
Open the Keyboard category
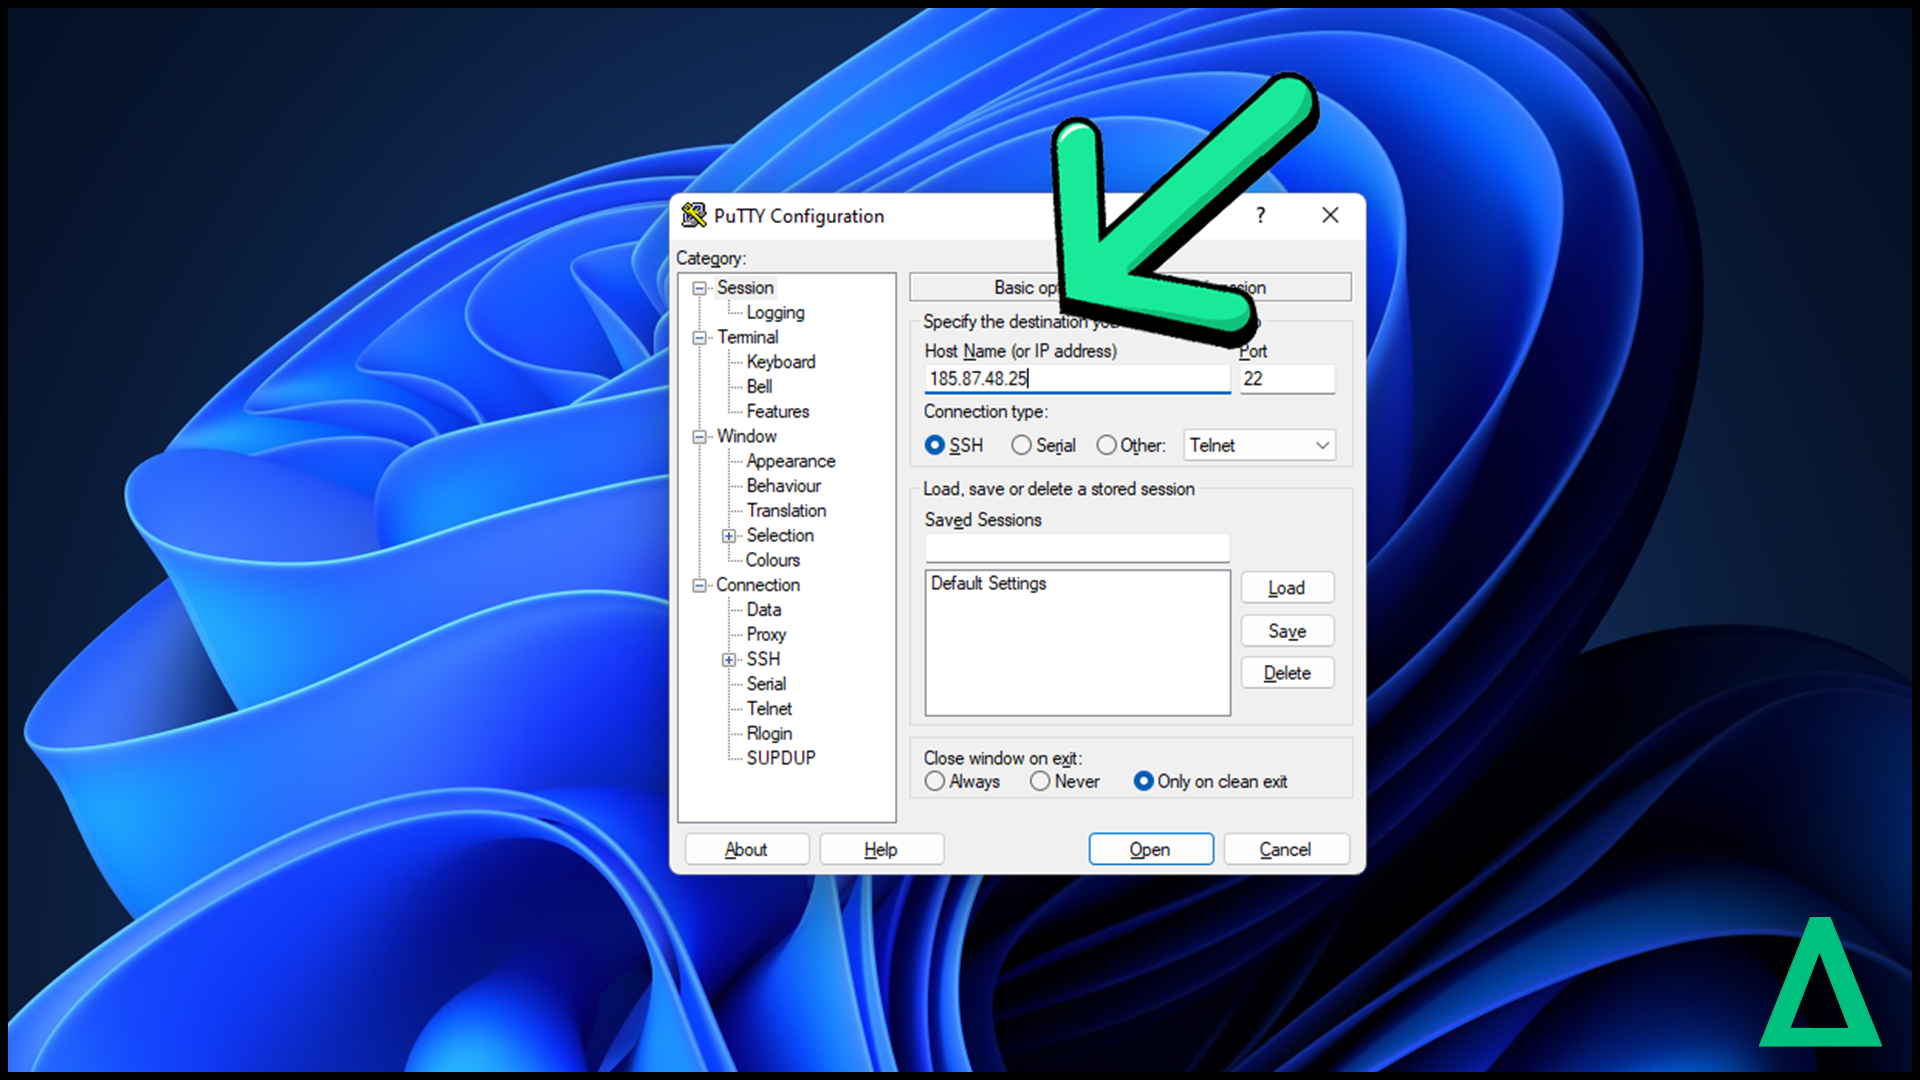pos(781,362)
